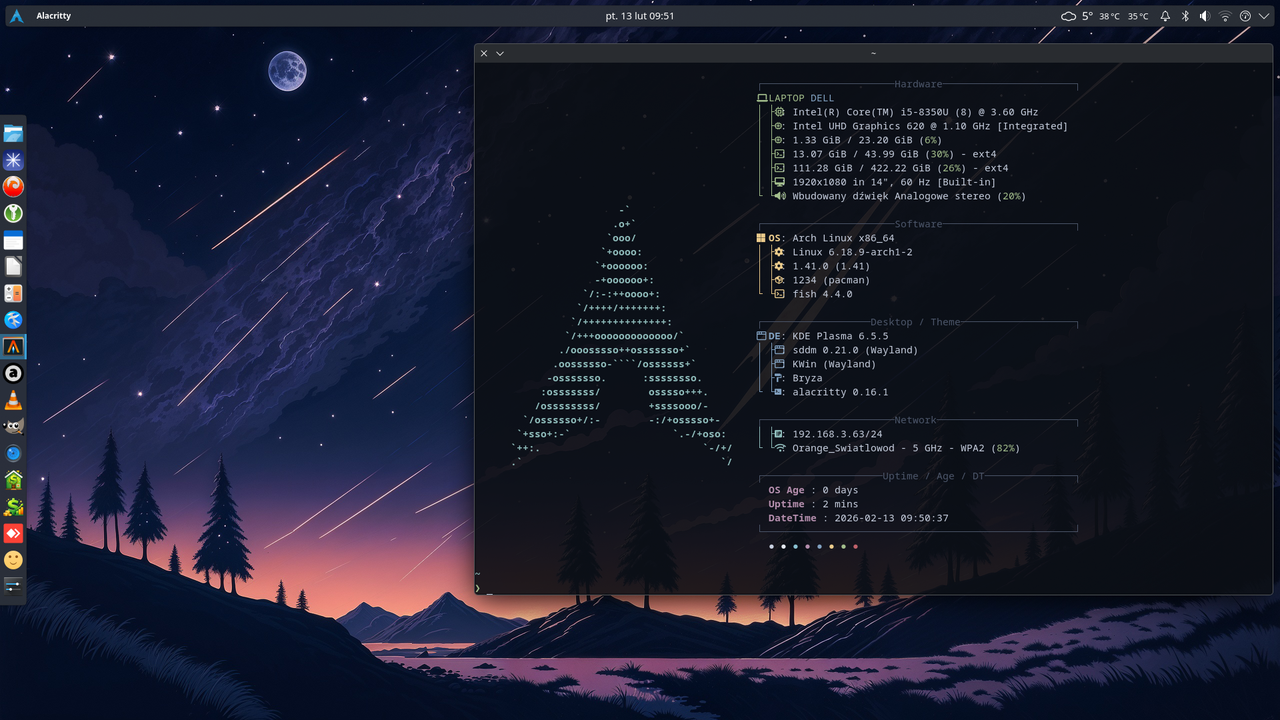This screenshot has height=720, width=1280.
Task: Open the green key password manager
Action: coord(13,214)
